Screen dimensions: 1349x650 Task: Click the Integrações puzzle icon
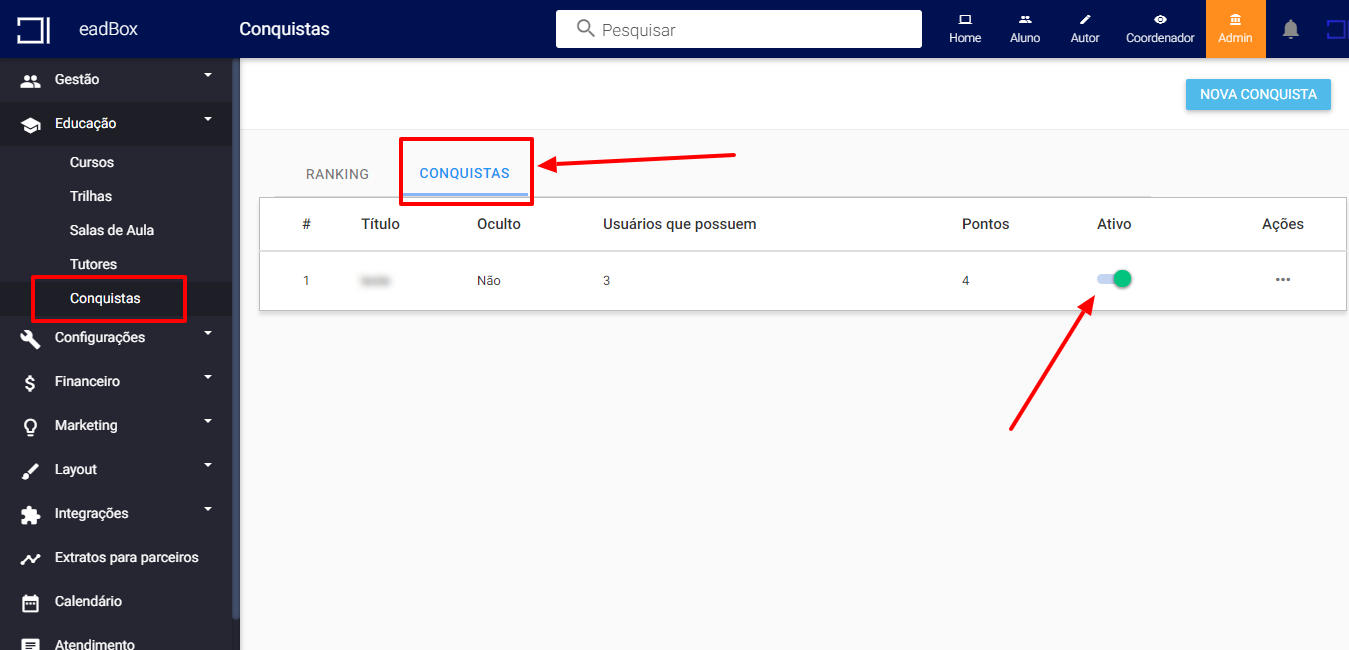(x=31, y=514)
